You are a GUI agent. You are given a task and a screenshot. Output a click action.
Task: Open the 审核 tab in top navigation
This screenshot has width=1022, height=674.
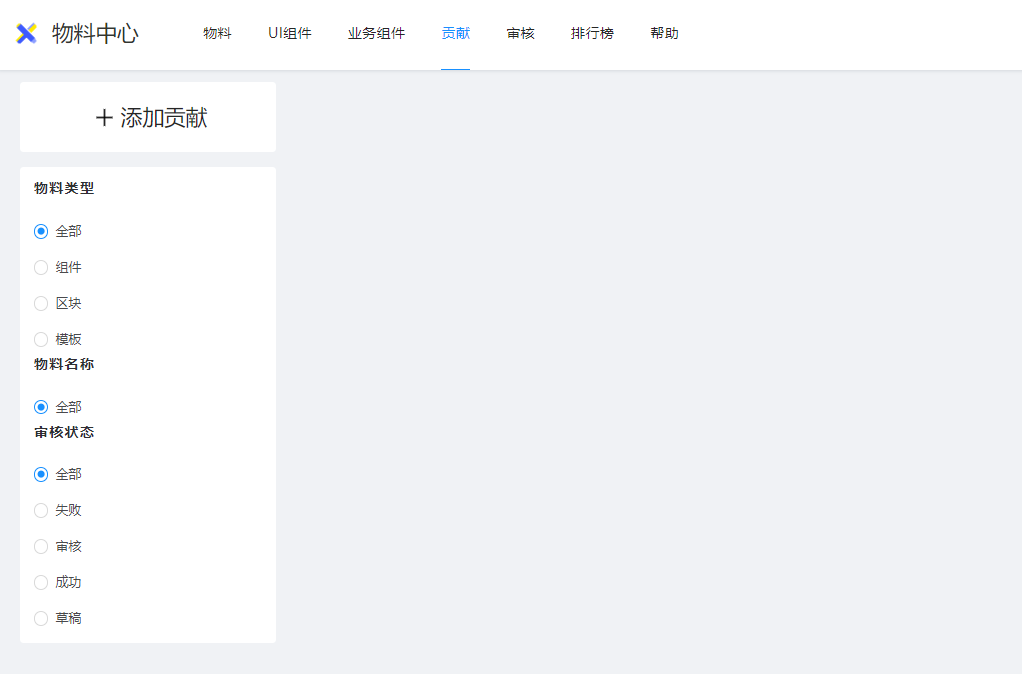point(520,34)
